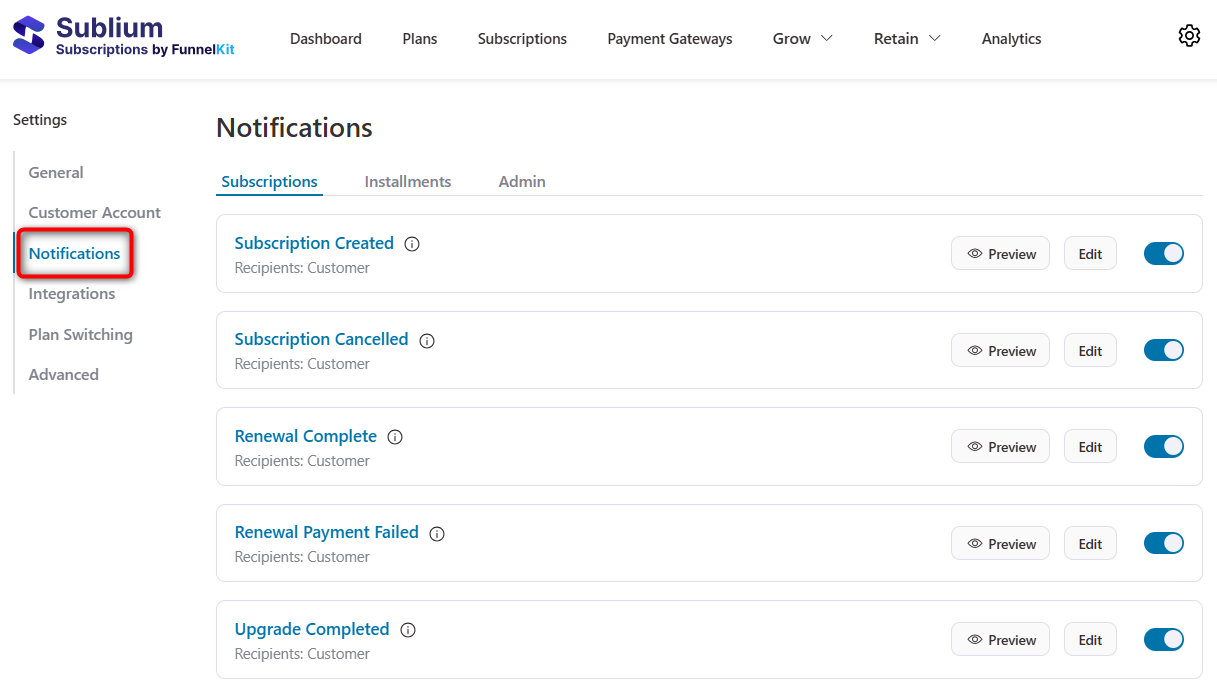Screen dimensions: 1217x694
Task: Click the Sublium logo icon
Action: coord(29,36)
